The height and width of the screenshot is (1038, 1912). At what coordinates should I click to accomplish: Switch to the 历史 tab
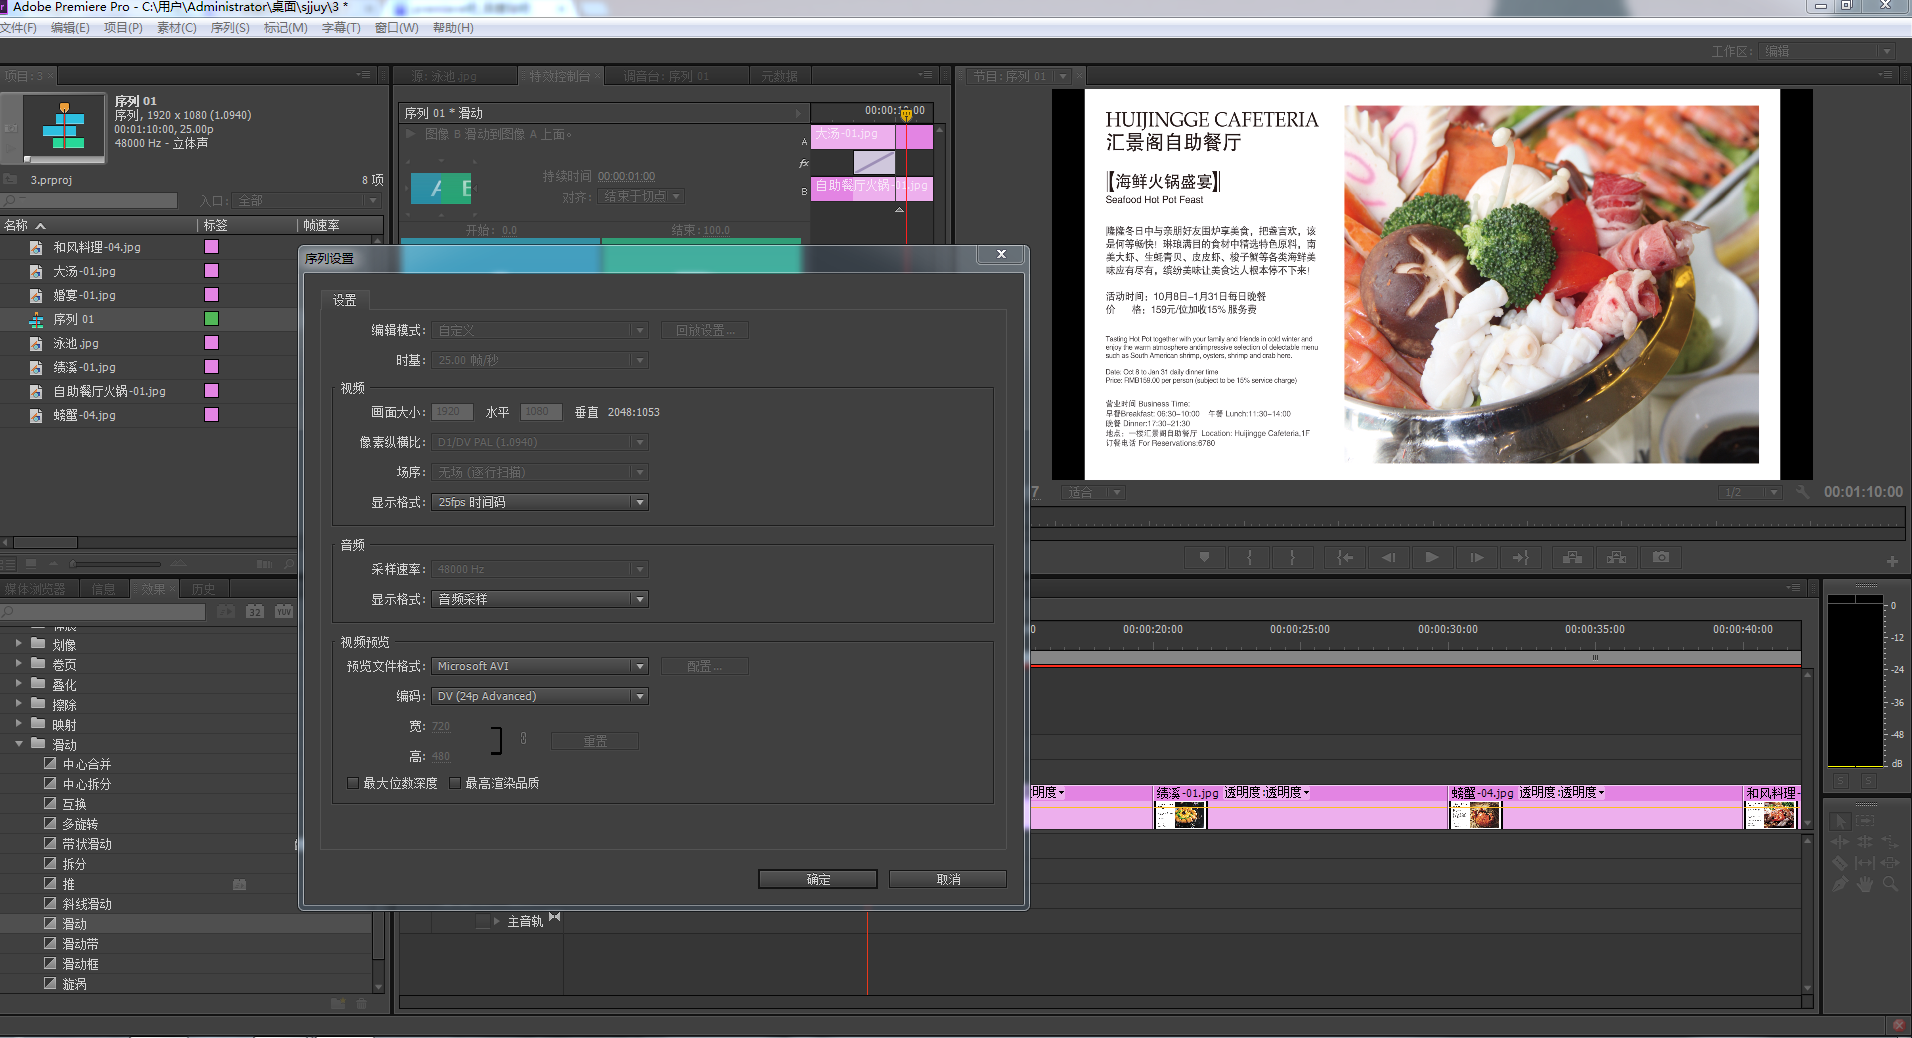[x=203, y=589]
